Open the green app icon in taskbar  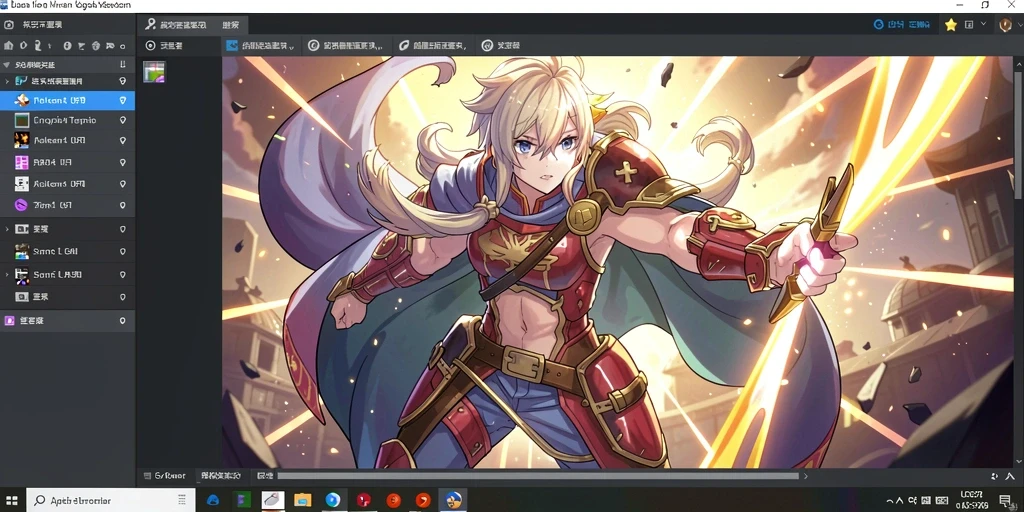tap(244, 500)
